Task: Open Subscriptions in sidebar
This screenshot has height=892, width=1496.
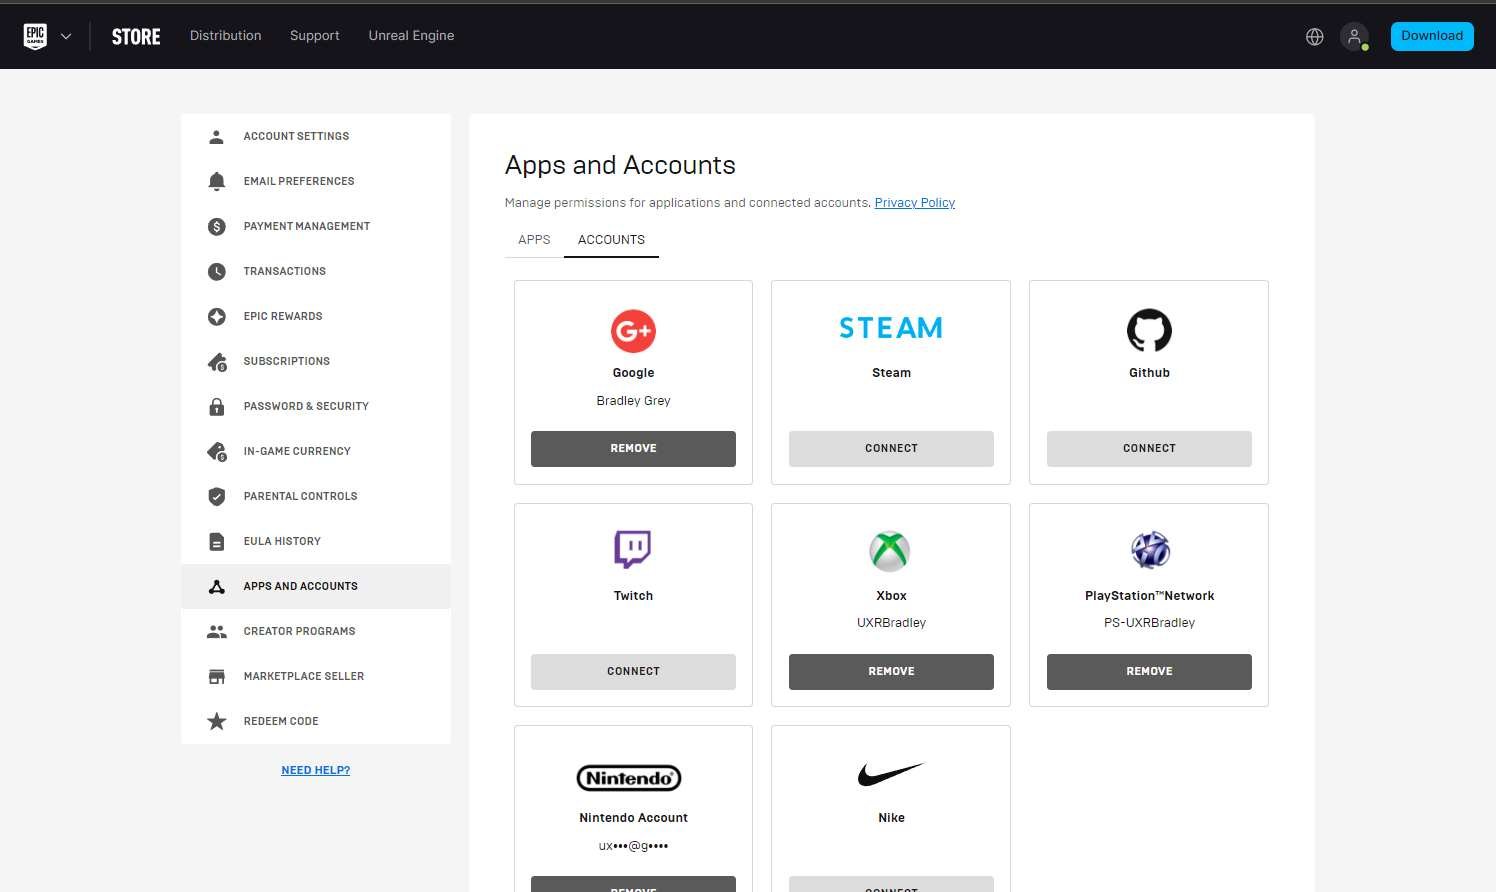Action: pos(316,361)
